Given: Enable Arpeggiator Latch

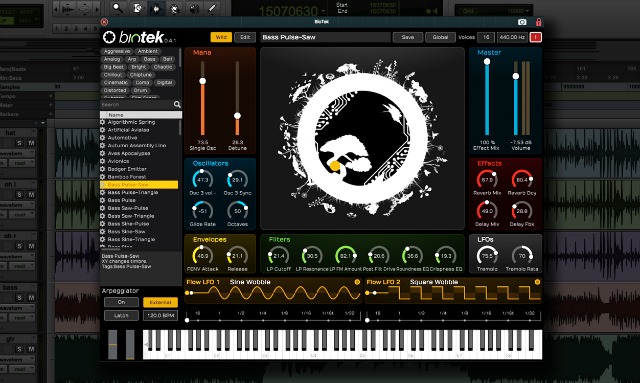Looking at the screenshot, I should pos(121,316).
